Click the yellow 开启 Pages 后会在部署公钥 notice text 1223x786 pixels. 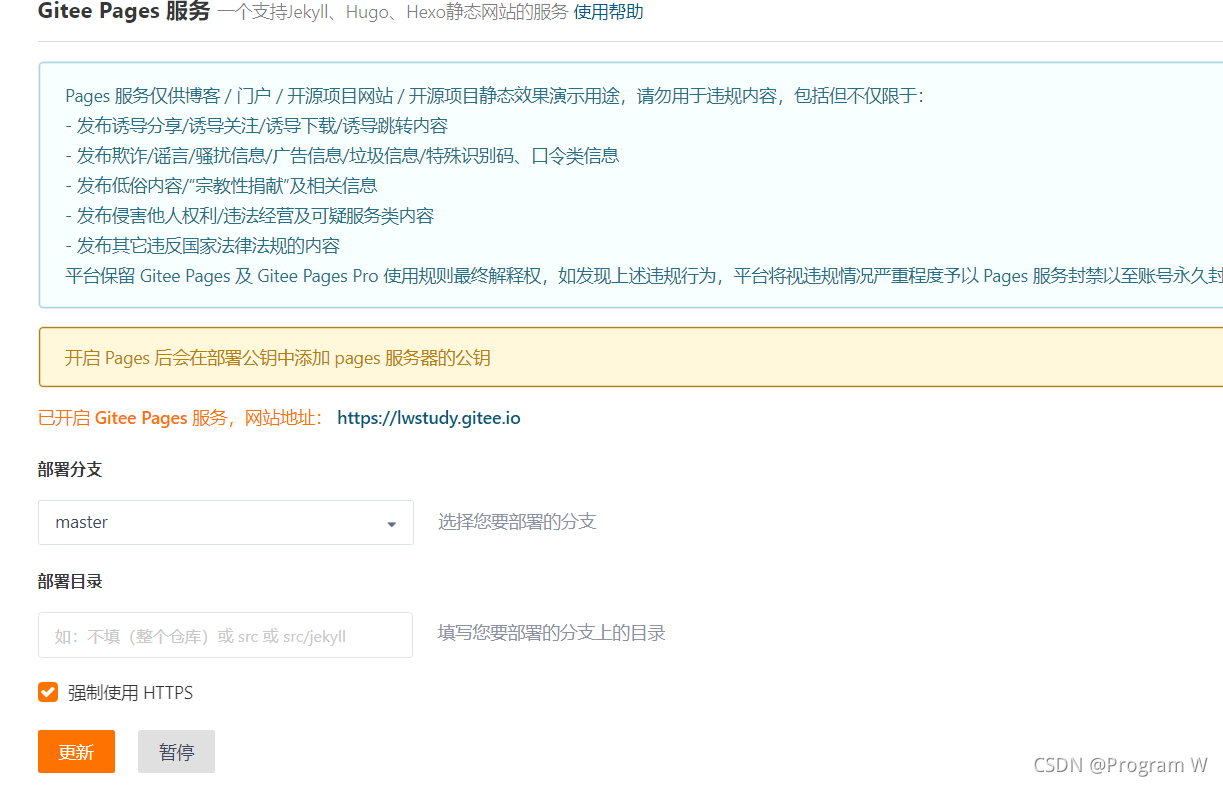pos(278,357)
